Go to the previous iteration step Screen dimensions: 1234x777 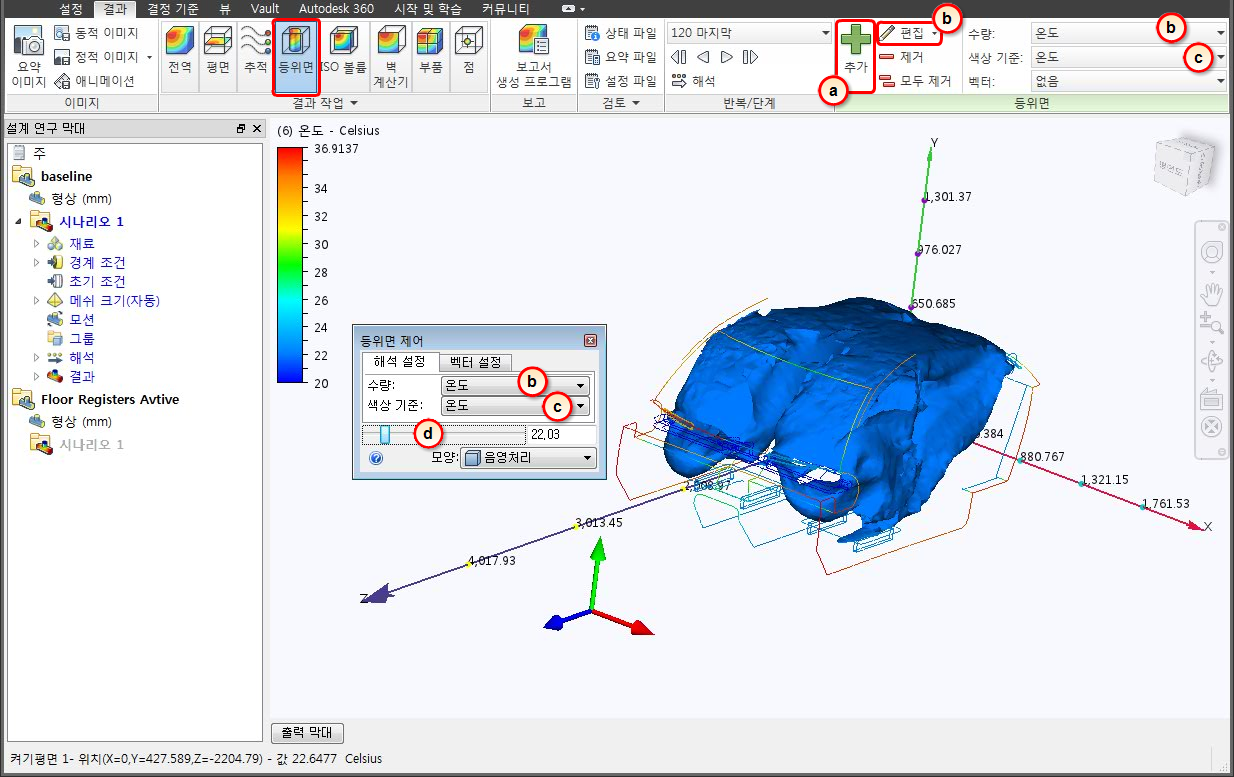(x=703, y=57)
